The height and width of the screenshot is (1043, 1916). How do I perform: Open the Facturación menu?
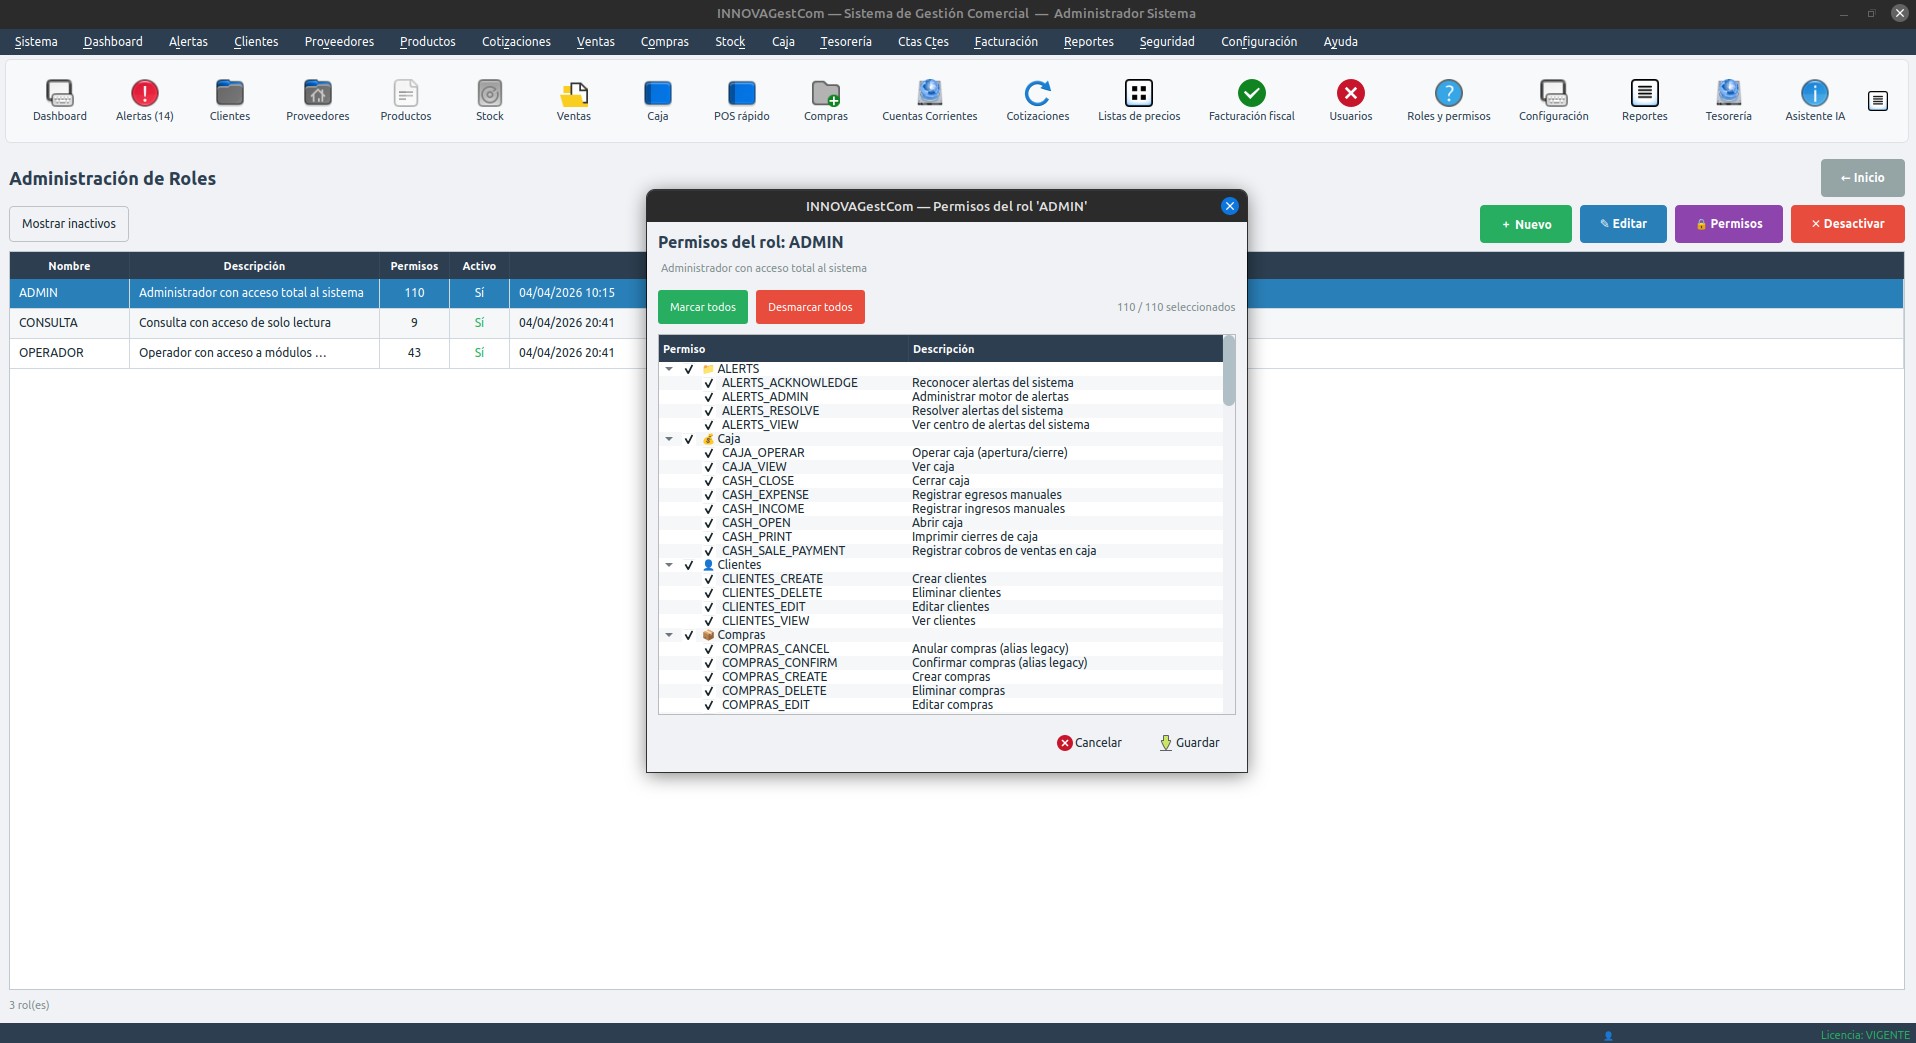1005,42
